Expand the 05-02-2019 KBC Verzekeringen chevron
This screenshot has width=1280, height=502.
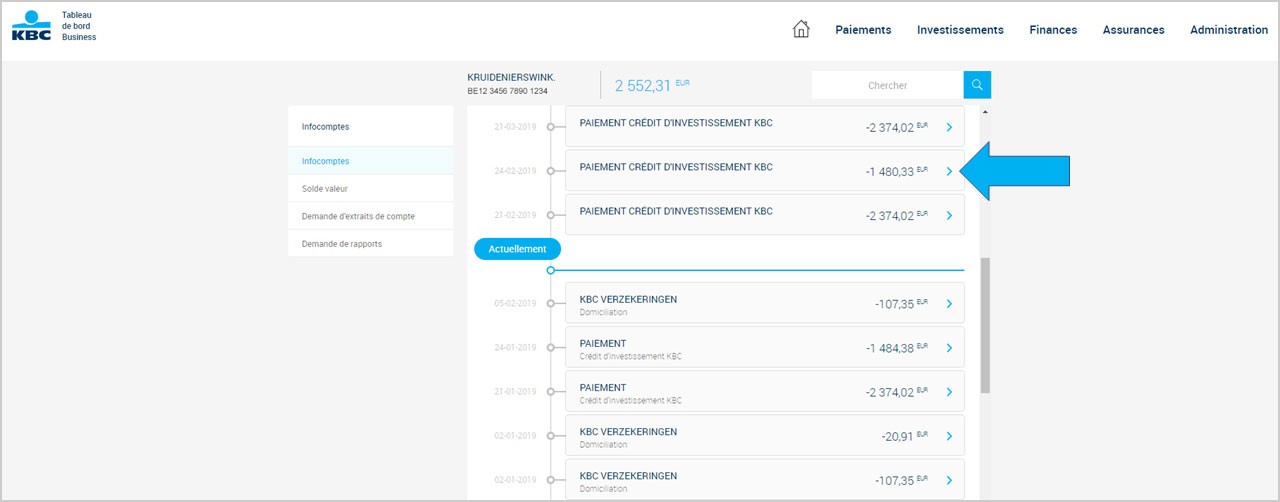coord(949,304)
